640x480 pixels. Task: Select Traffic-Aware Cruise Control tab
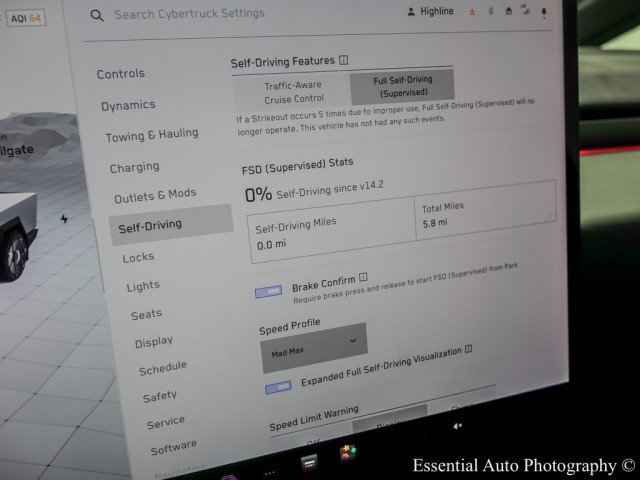(293, 92)
